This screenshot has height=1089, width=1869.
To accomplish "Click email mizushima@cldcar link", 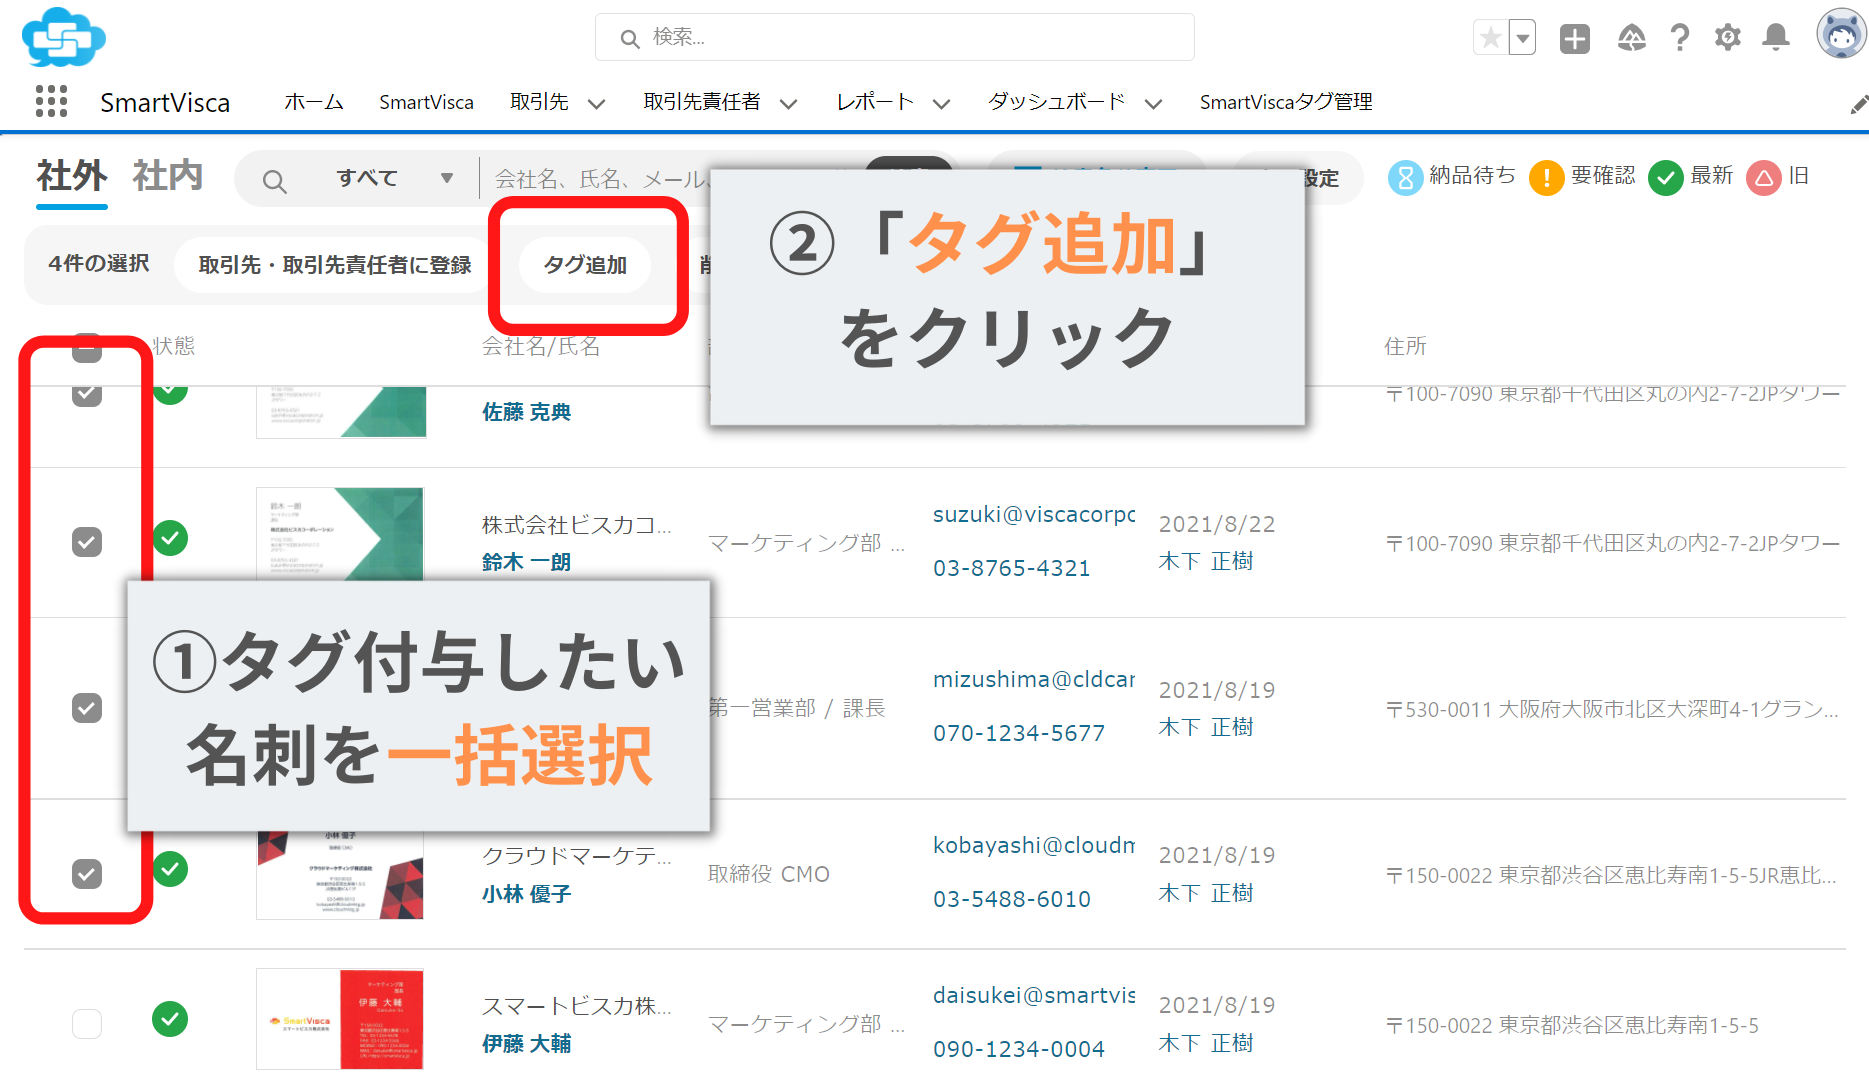I will click(x=1034, y=679).
